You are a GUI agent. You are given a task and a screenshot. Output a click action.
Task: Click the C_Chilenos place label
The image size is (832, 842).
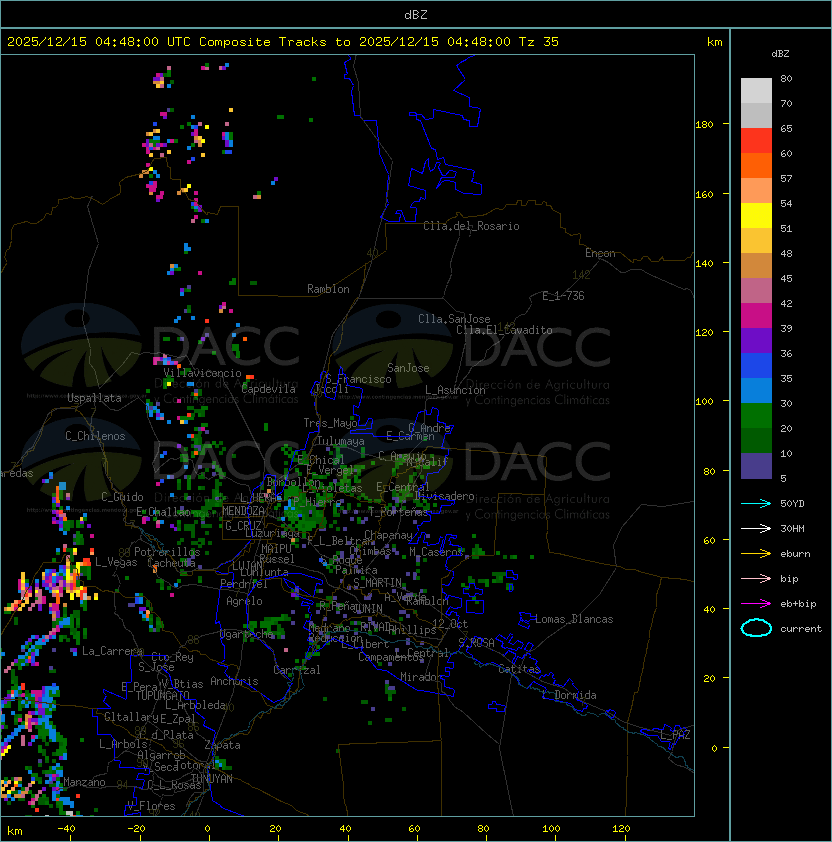[x=95, y=436]
